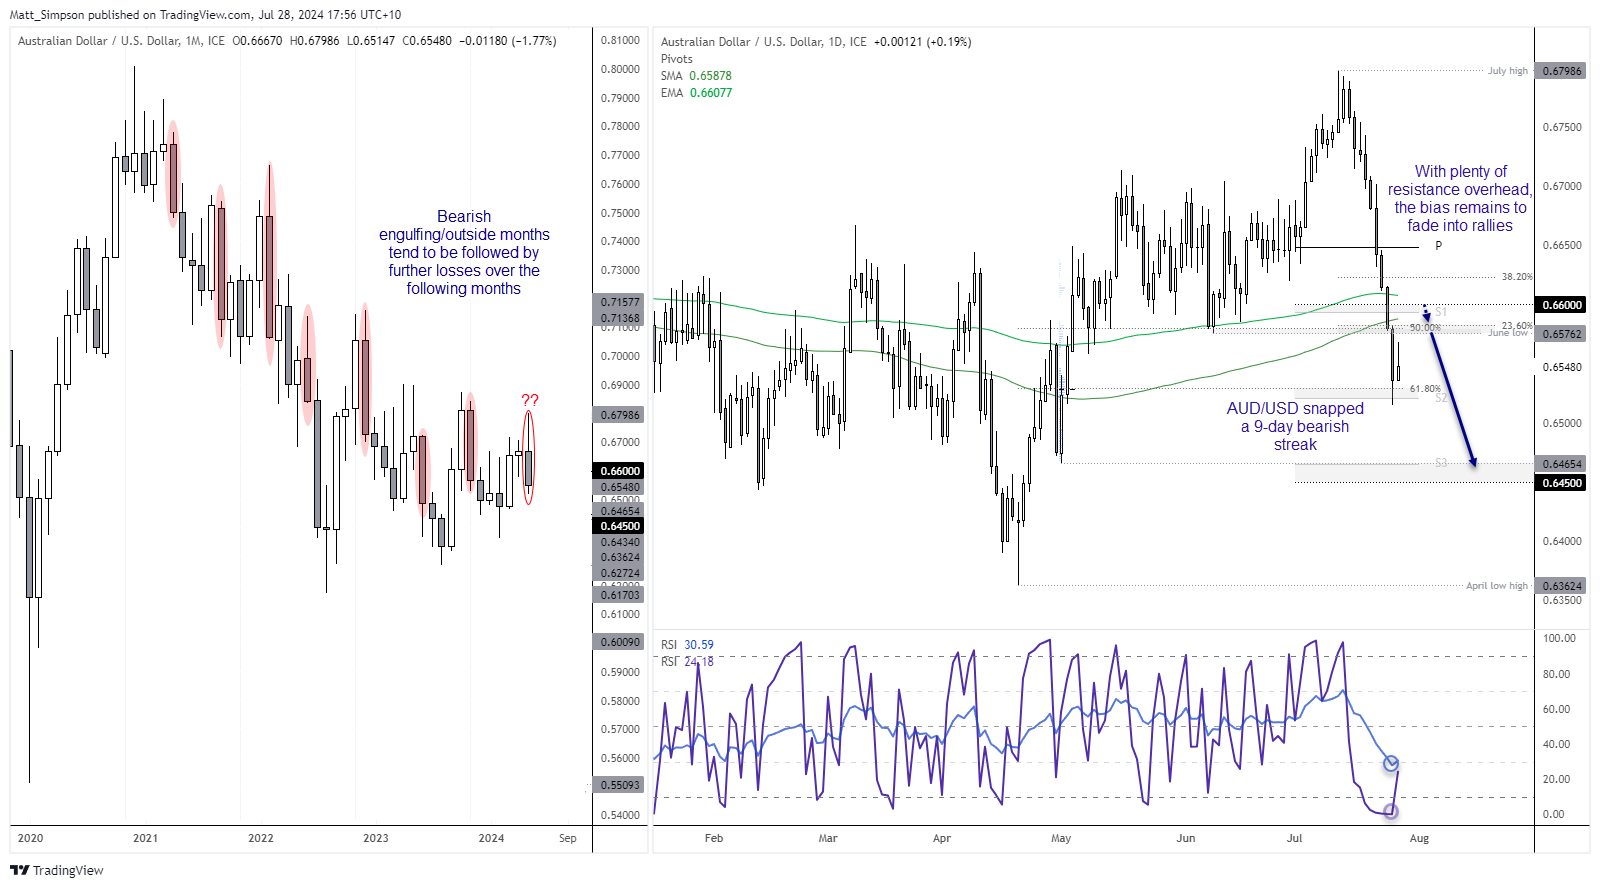Screen dimensions: 1600x888
Task: Click the 61.80% Fibonacci label
Action: click(x=1425, y=389)
